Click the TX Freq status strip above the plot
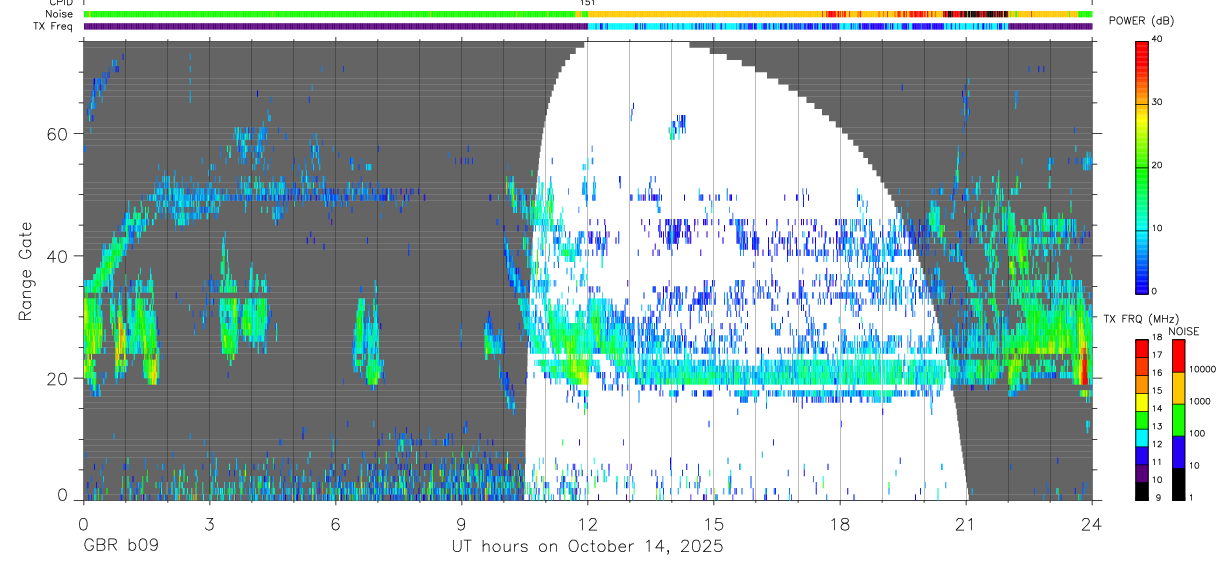The width and height of the screenshot is (1228, 567). tap(587, 26)
